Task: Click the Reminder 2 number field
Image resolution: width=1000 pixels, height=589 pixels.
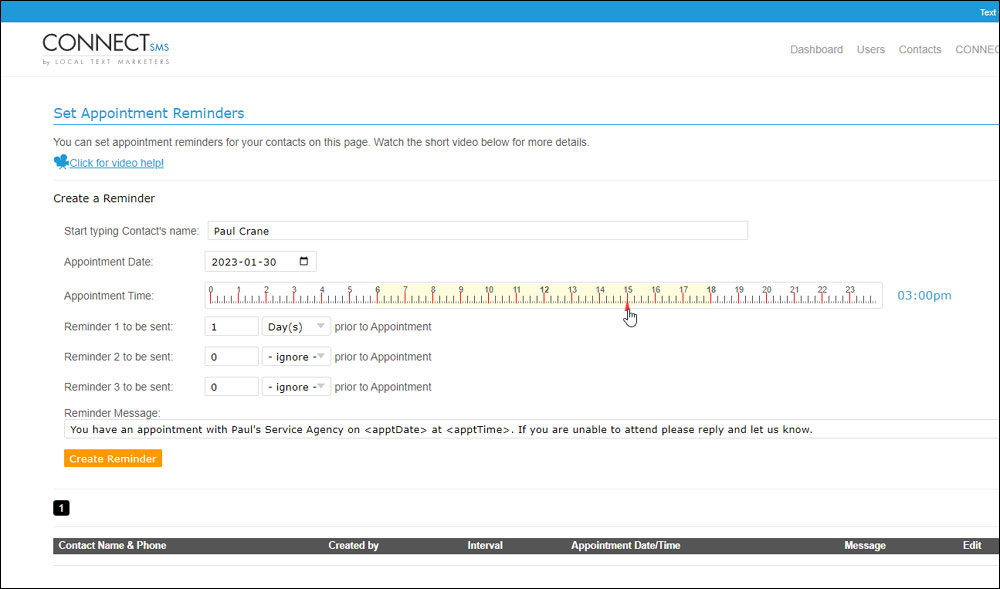Action: coord(232,357)
